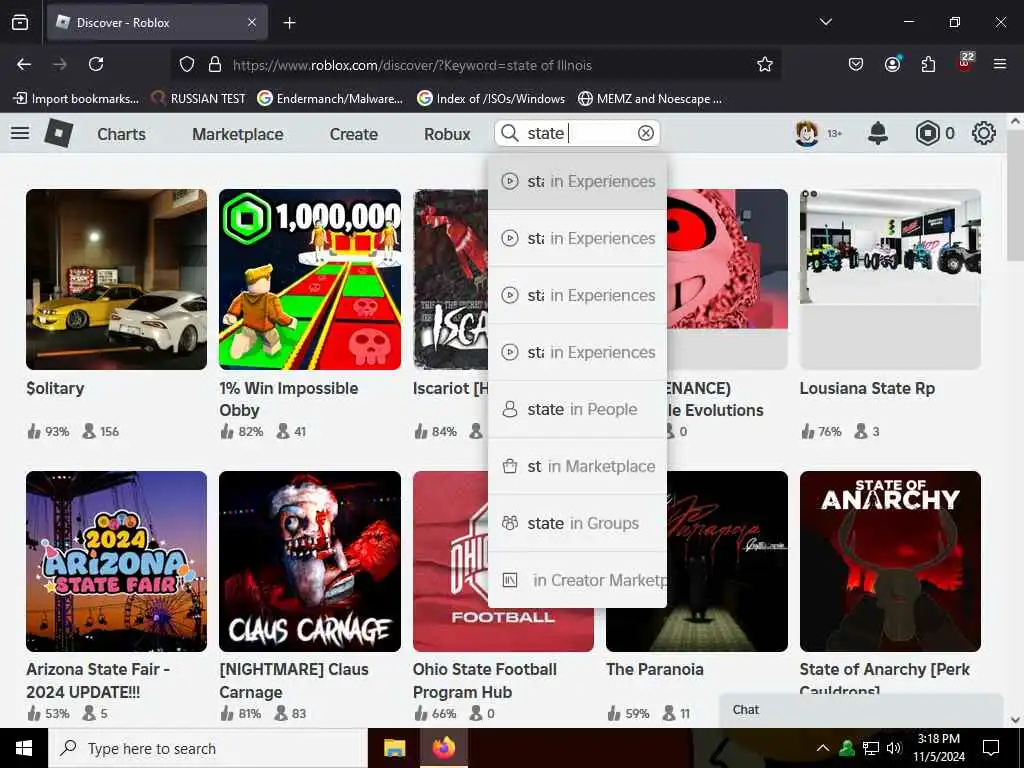Viewport: 1024px width, 768px height.
Task: Open the State of Anarchy thumbnail
Action: tap(890, 561)
